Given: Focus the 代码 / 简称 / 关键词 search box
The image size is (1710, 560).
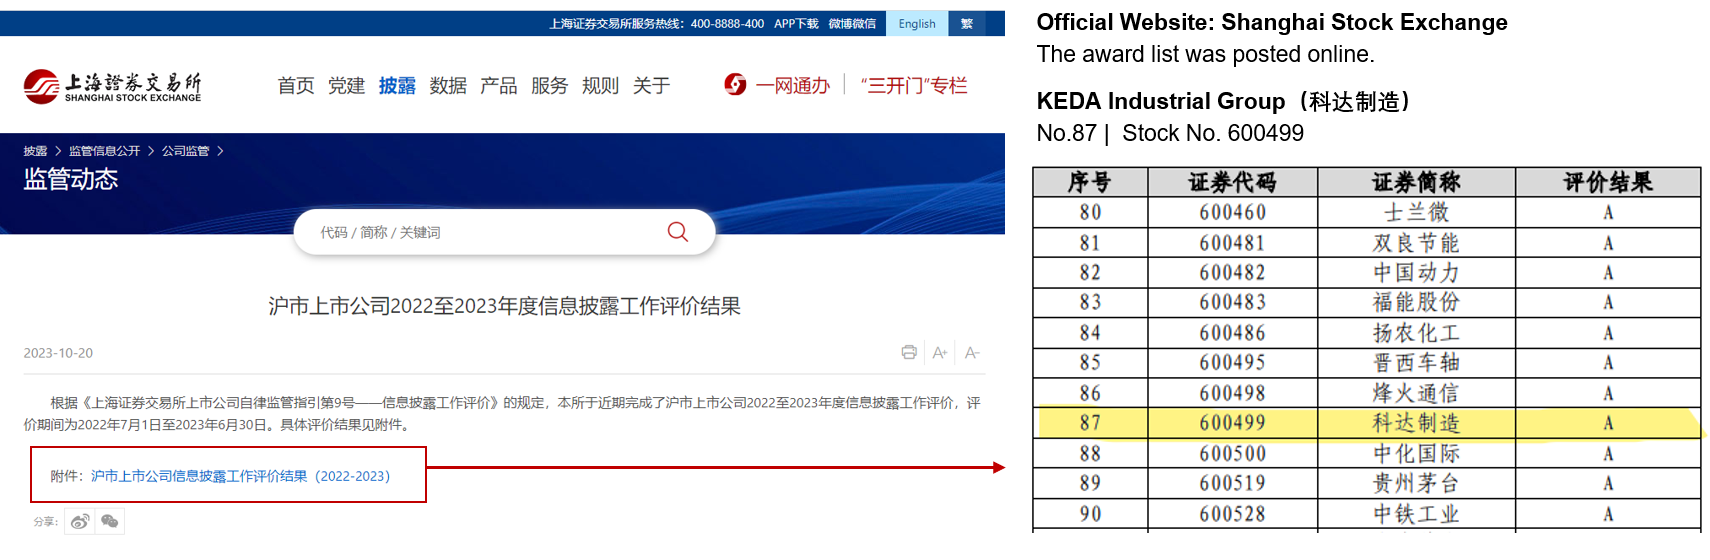Looking at the screenshot, I should click(480, 232).
